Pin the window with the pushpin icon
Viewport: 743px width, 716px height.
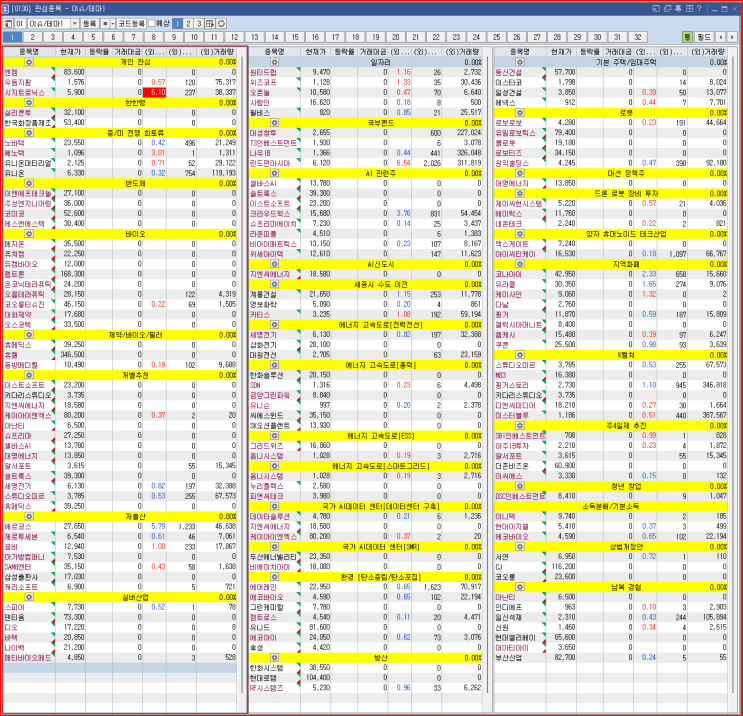[678, 9]
